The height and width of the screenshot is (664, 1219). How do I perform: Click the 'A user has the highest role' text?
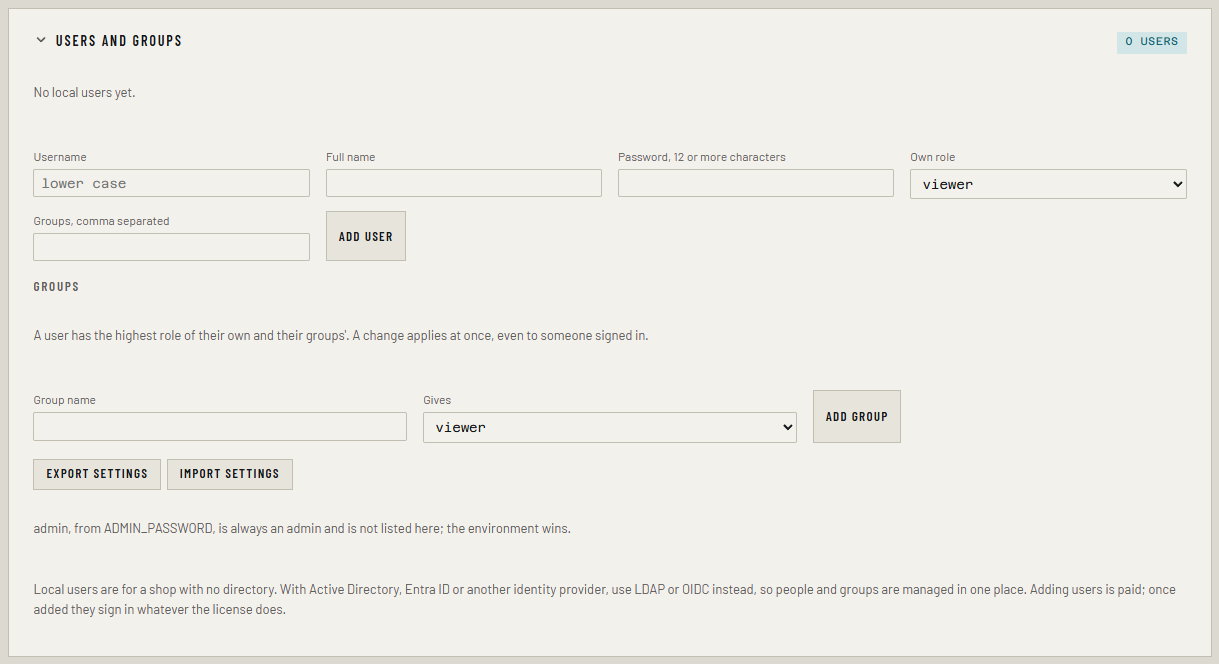341,336
